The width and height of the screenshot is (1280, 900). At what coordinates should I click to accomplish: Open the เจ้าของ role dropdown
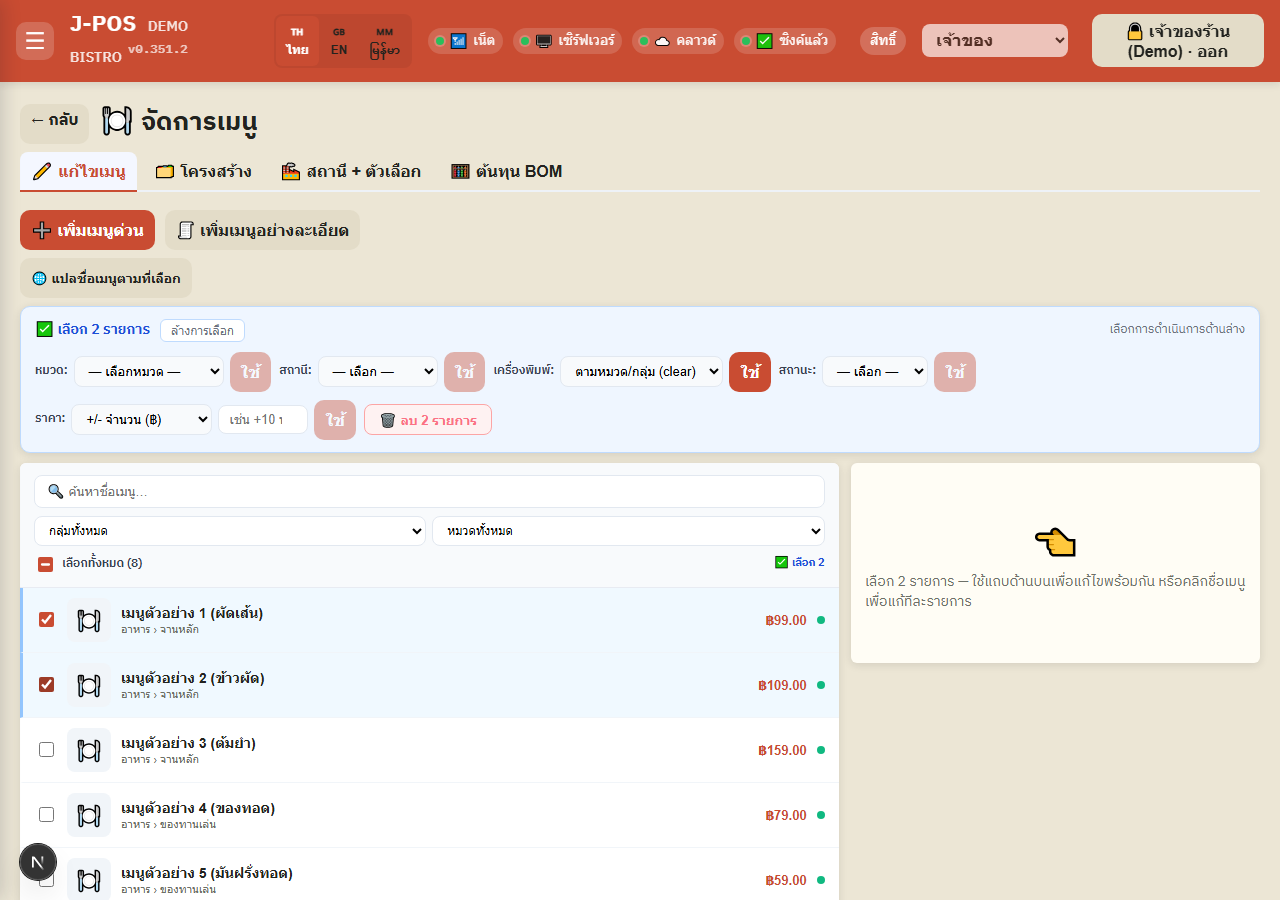pos(995,41)
